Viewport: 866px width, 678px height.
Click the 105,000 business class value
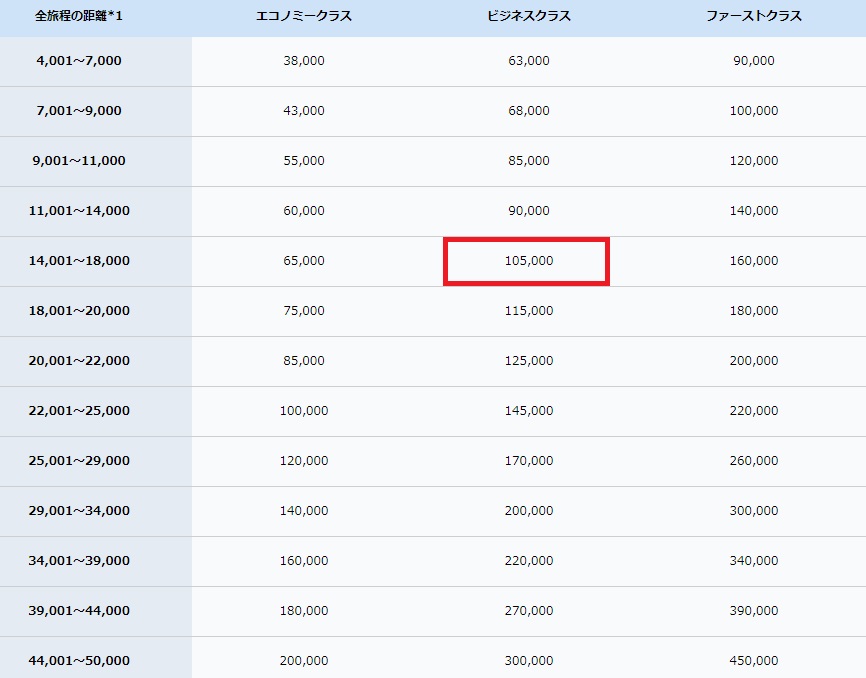click(529, 261)
